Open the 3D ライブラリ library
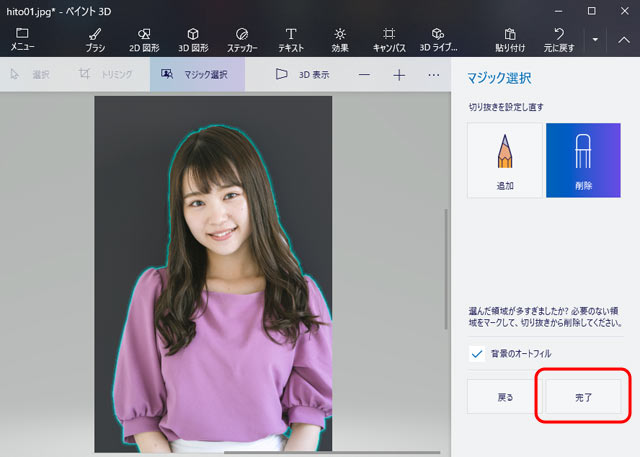 [438, 40]
